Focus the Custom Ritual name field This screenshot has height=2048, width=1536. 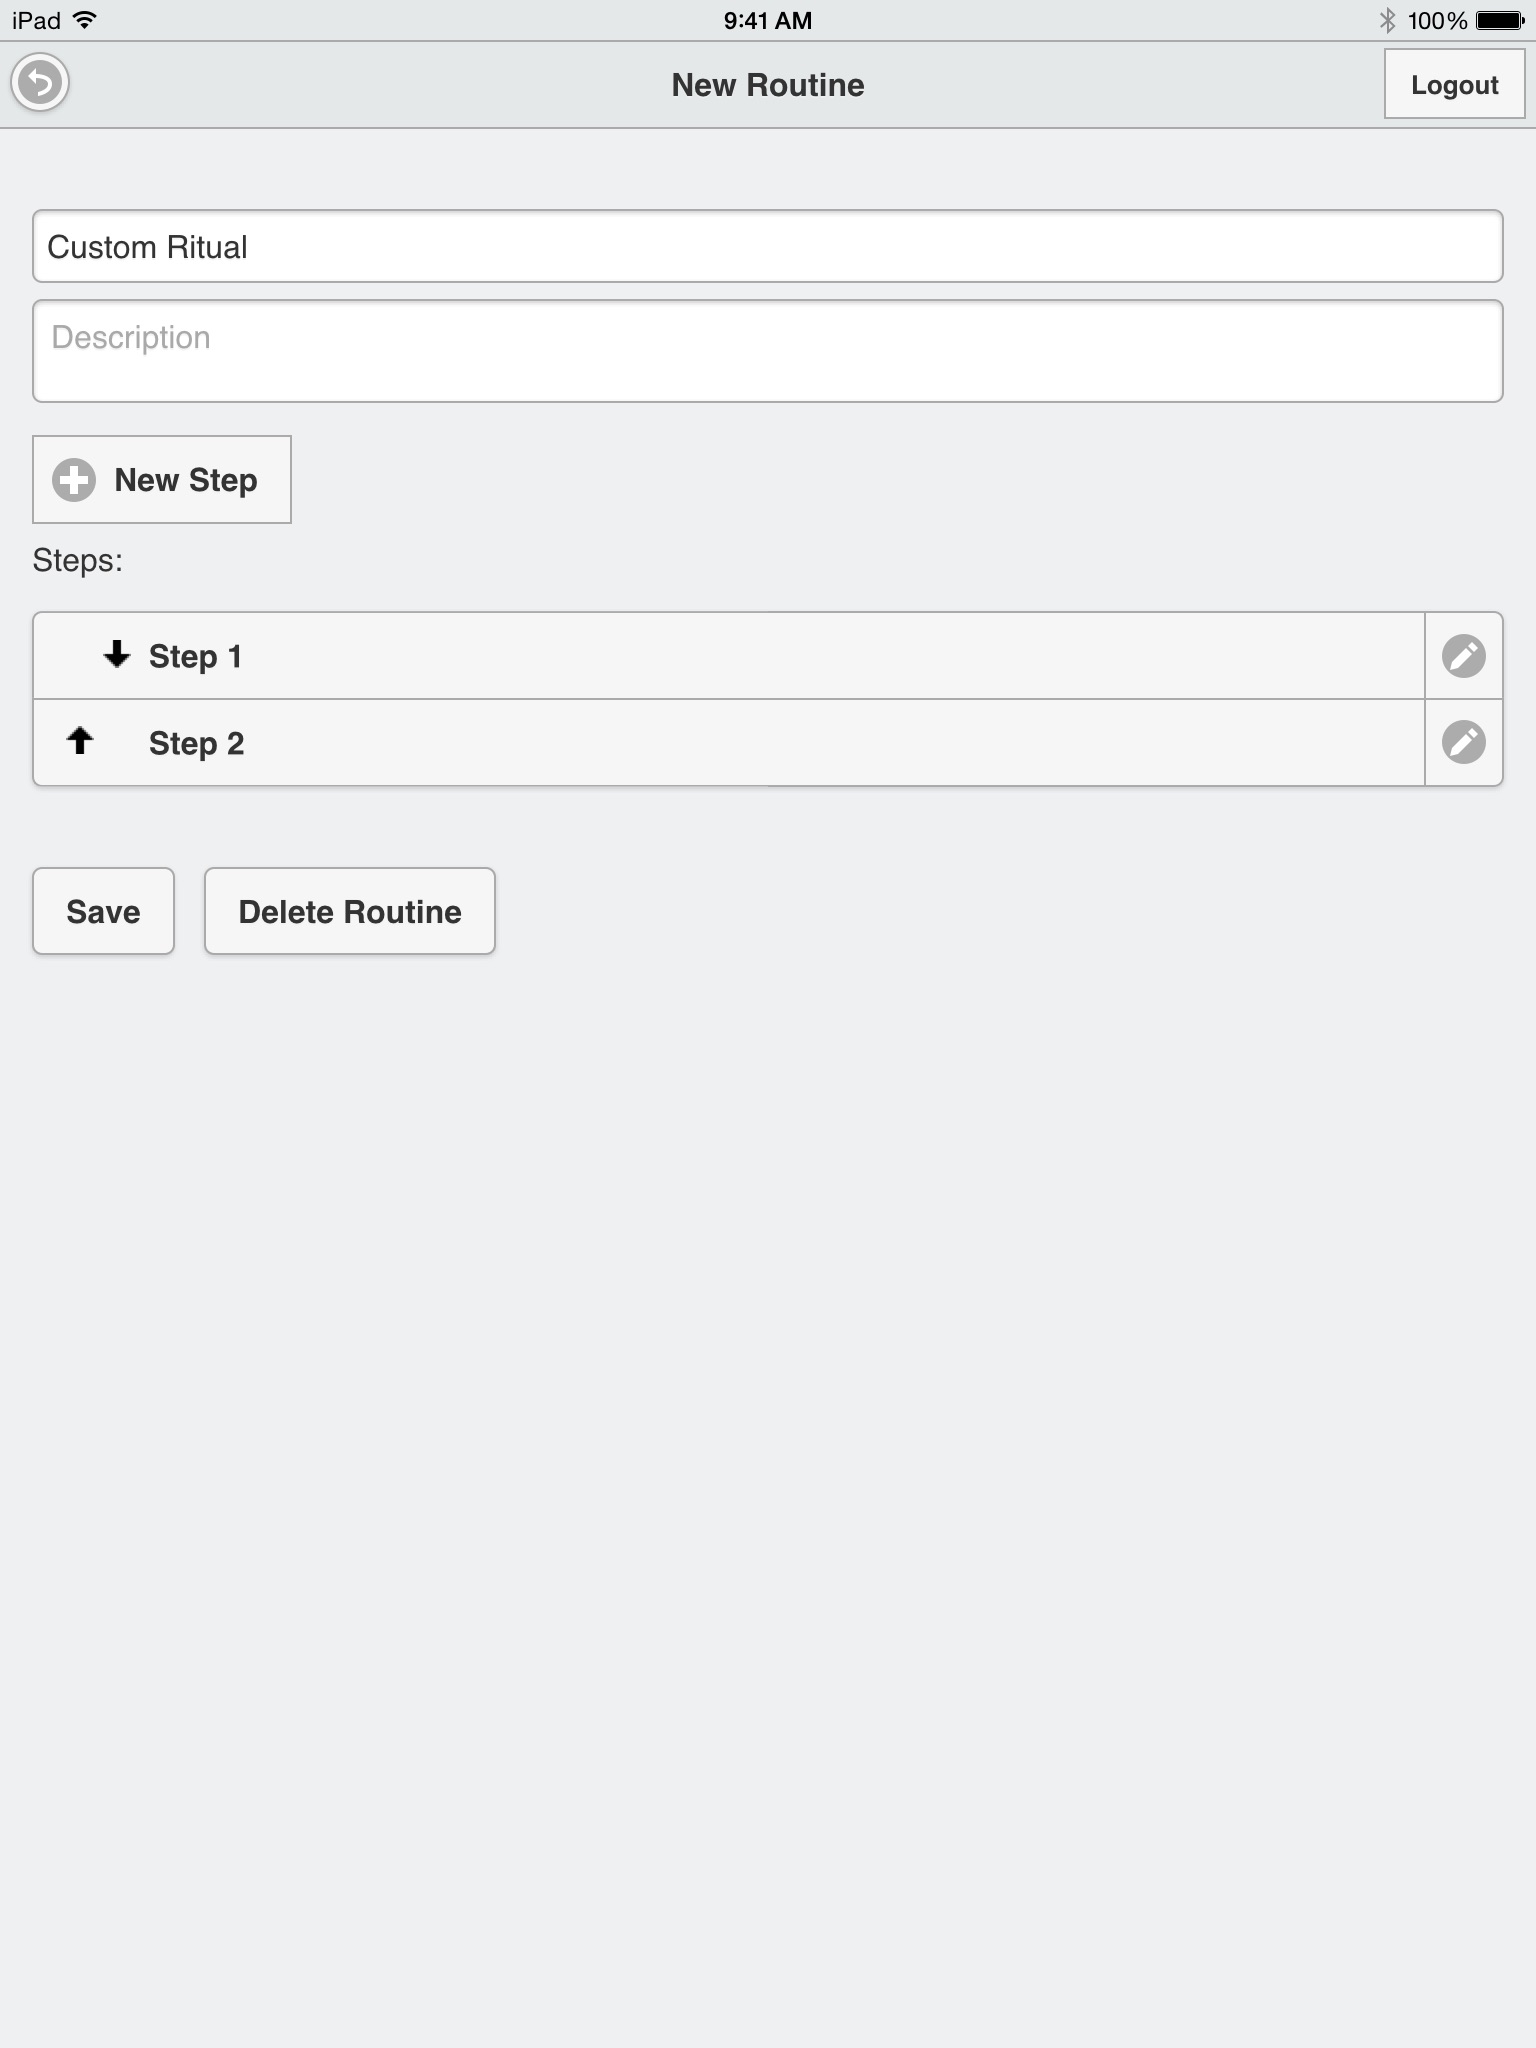click(x=767, y=246)
